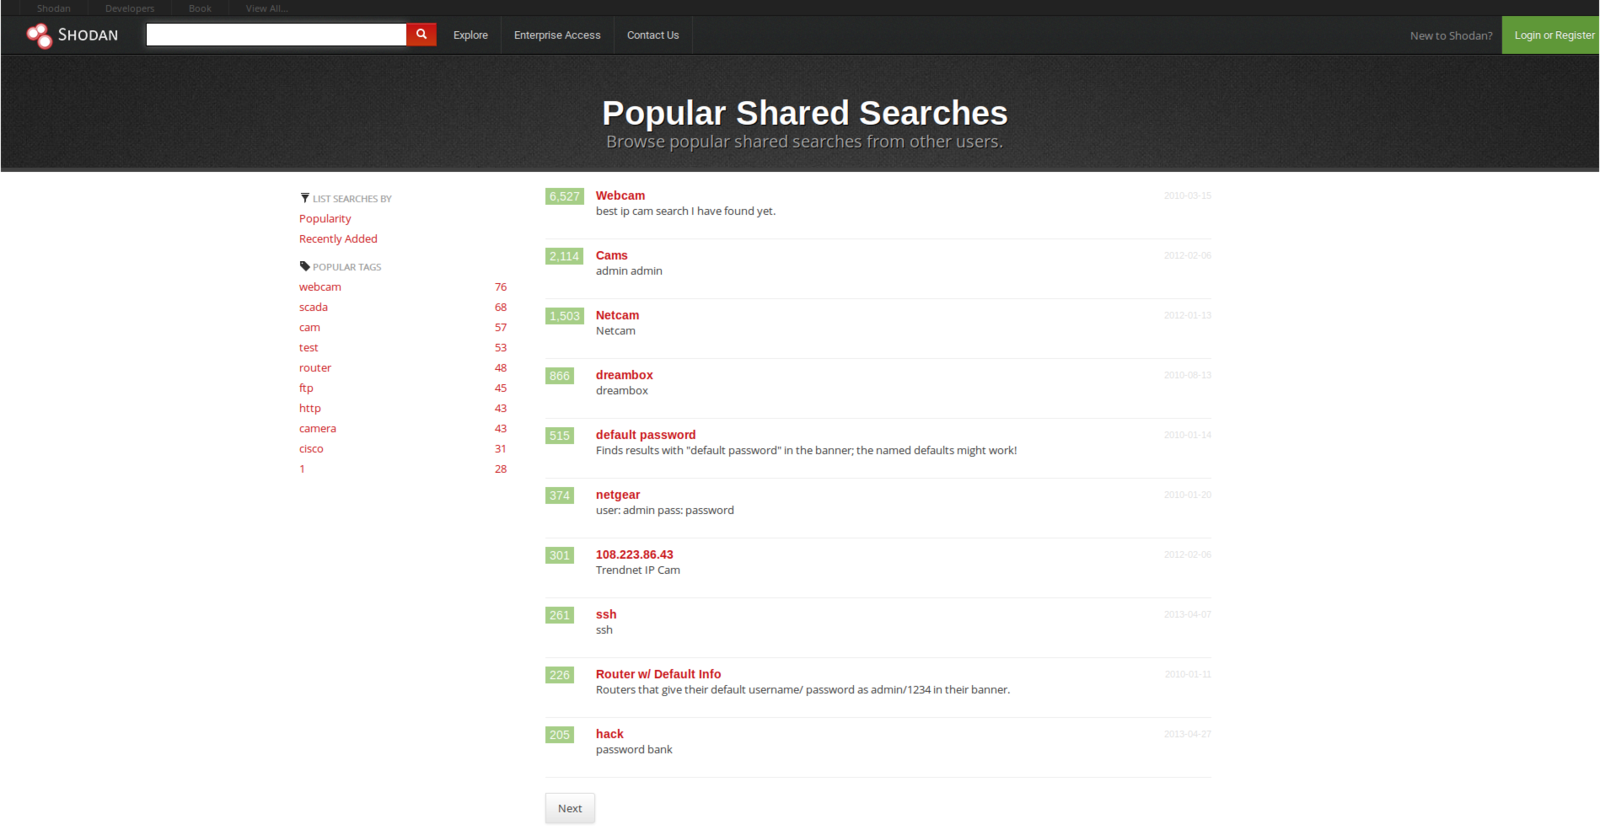Select the scada tag

pos(313,307)
